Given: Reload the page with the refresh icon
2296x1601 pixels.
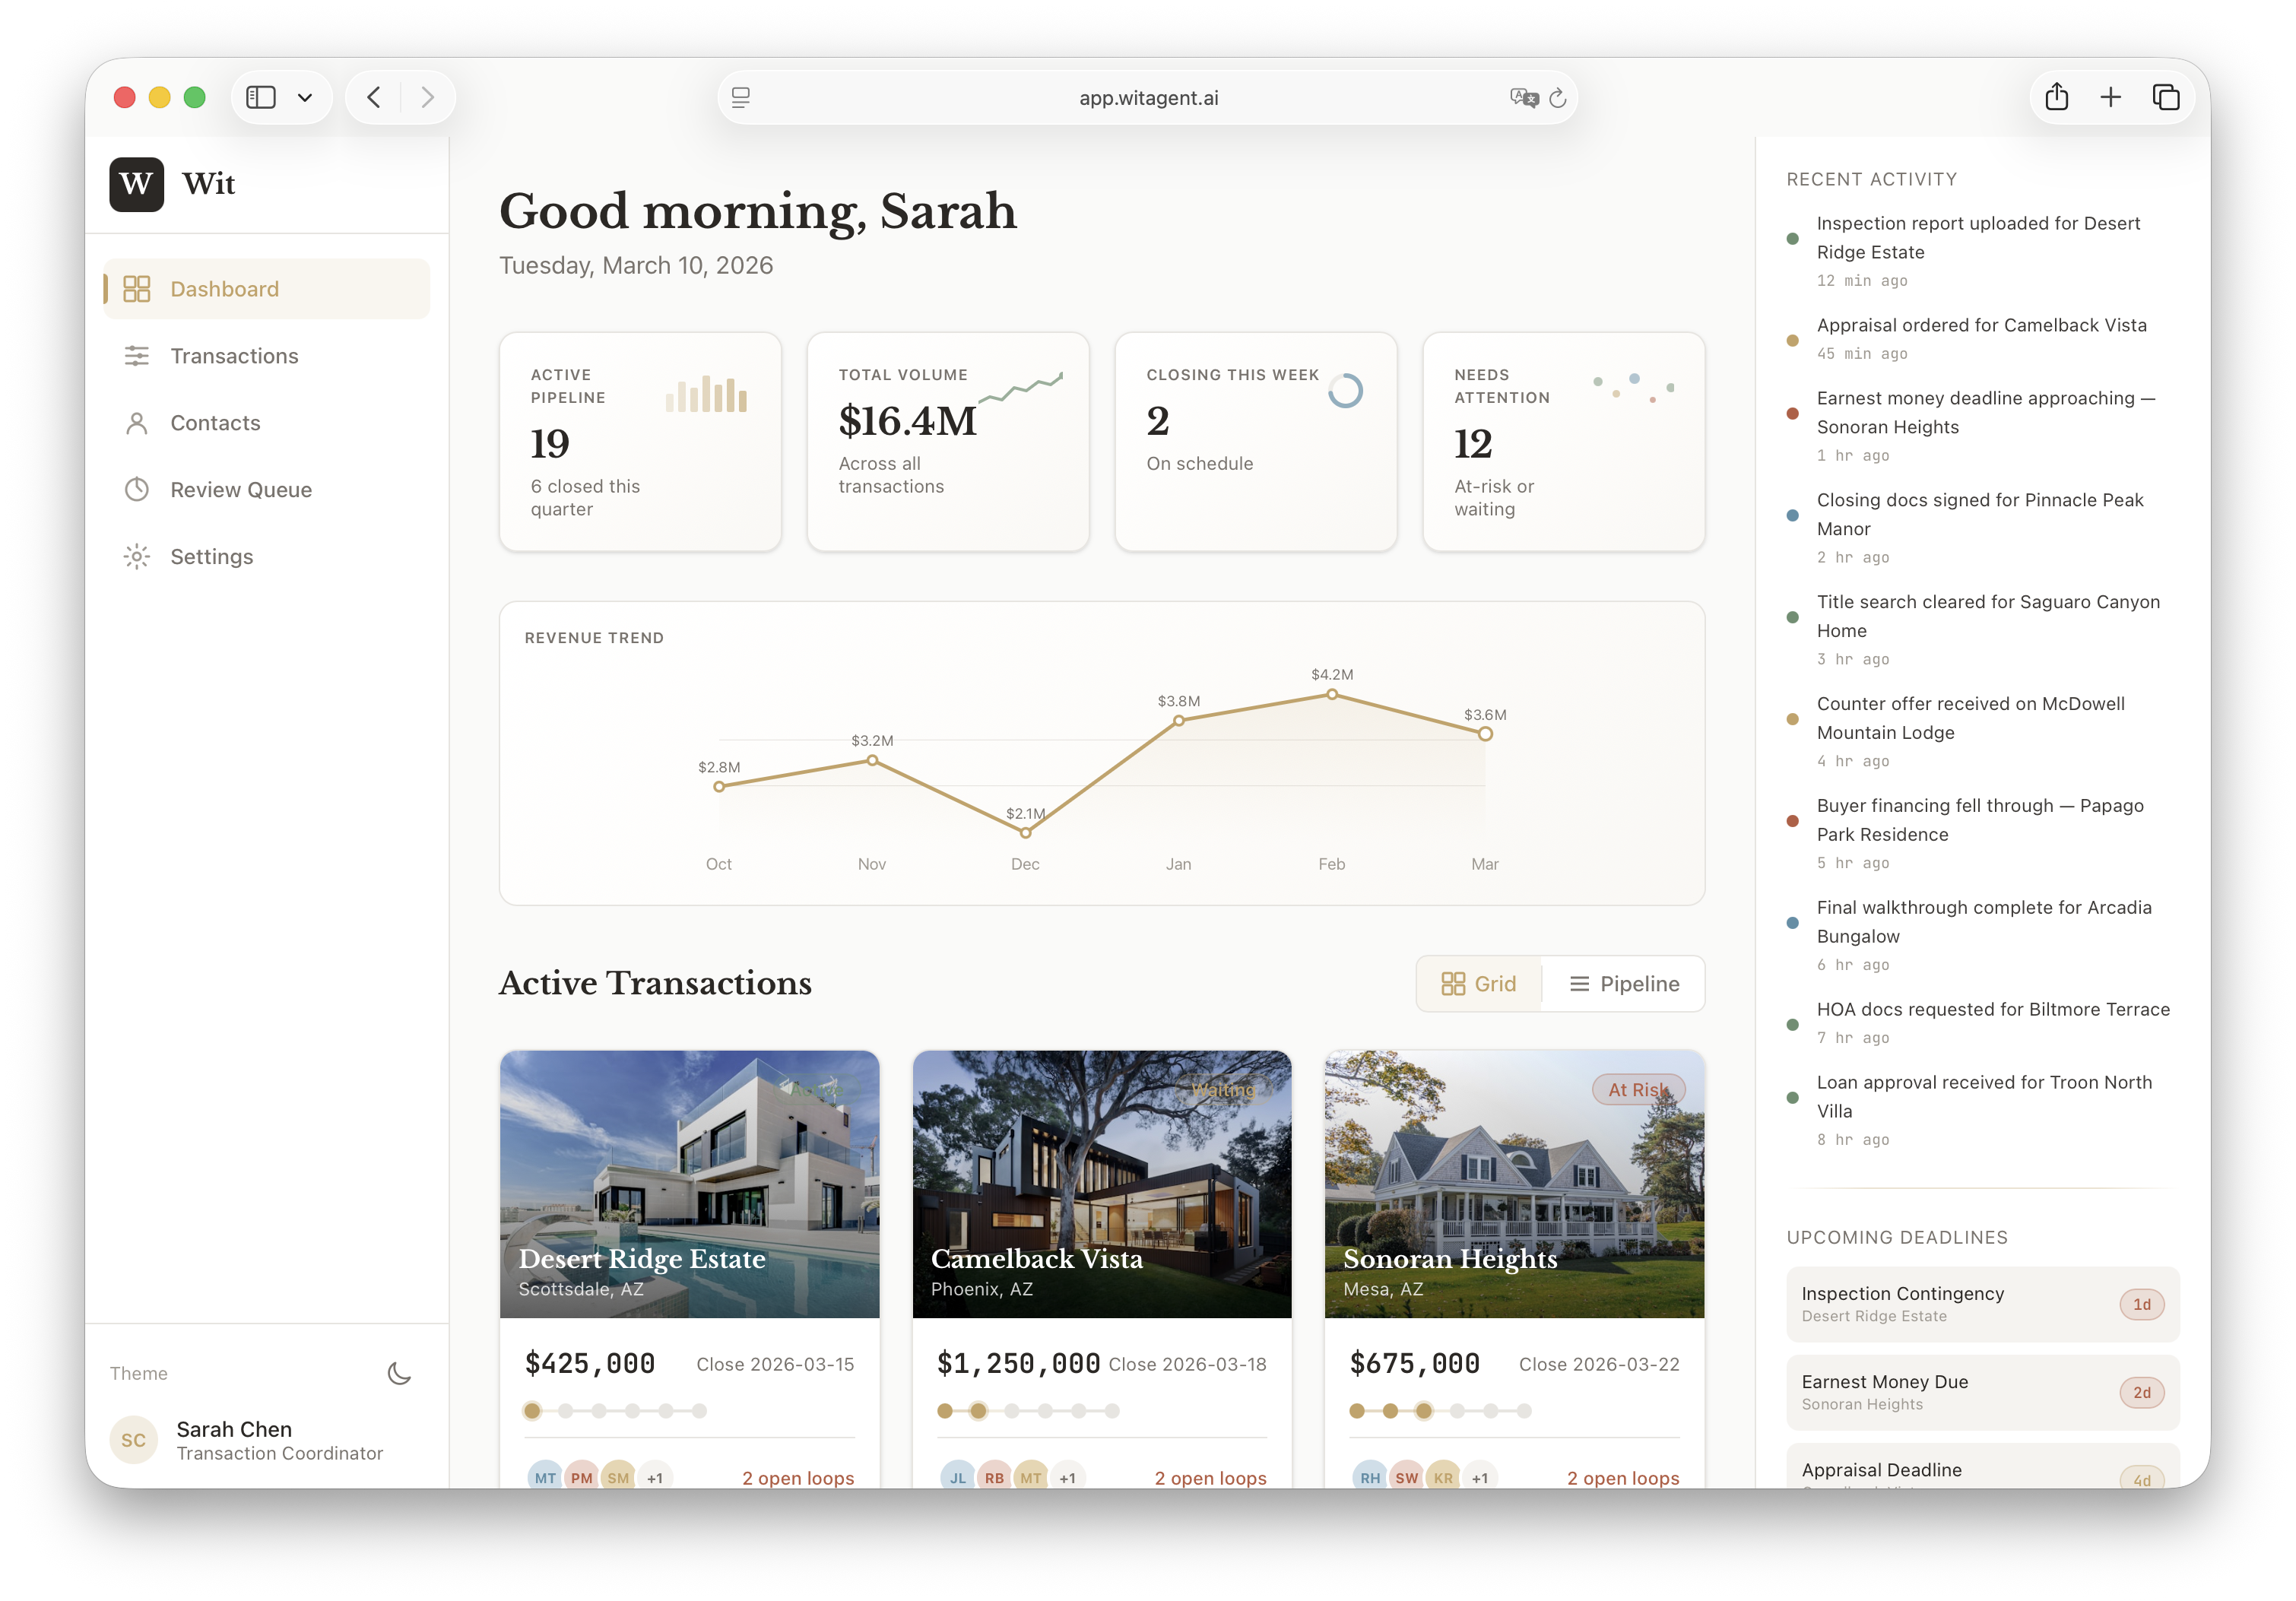Looking at the screenshot, I should [1559, 97].
